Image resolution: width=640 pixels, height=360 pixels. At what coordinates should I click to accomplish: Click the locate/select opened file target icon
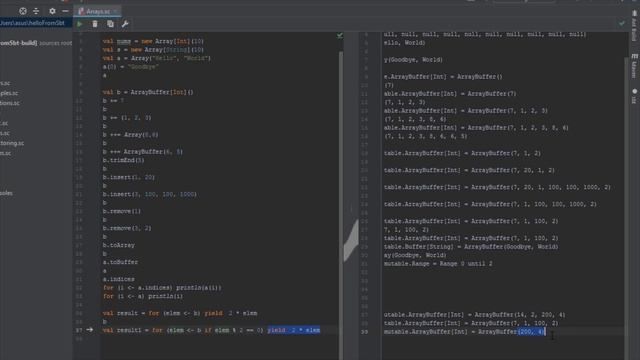(23, 11)
